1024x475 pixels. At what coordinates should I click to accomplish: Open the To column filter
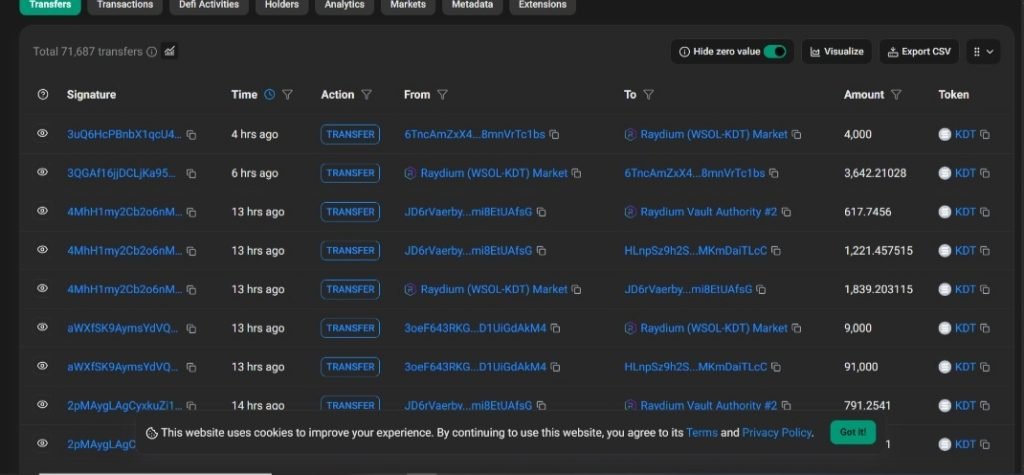pyautogui.click(x=648, y=95)
